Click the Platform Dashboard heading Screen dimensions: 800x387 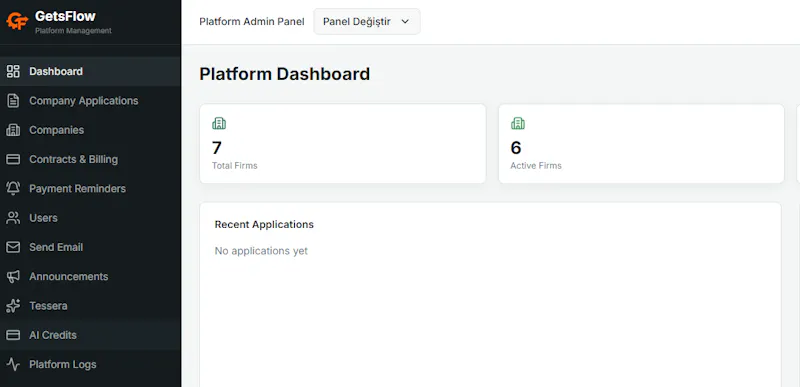[x=285, y=74]
